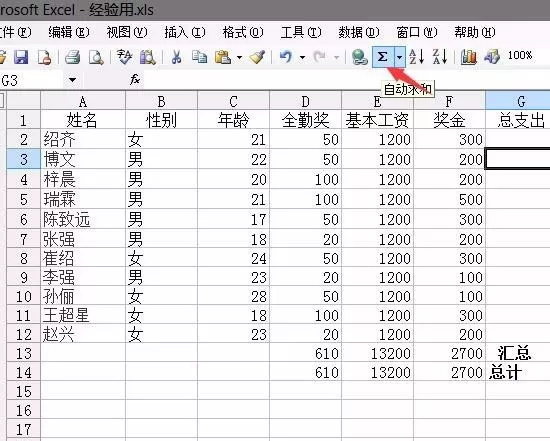Select the Format Painter brush icon
Image resolution: width=550 pixels, height=441 pixels.
tap(257, 57)
